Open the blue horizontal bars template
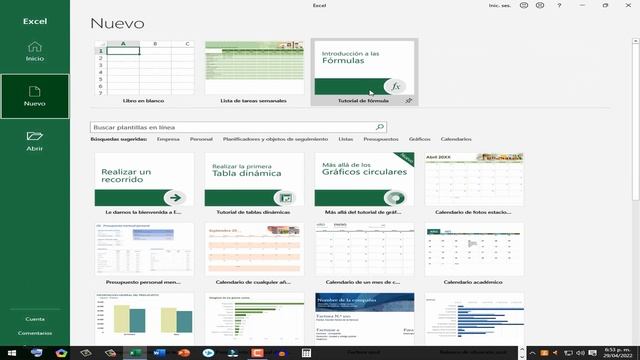Screen dimensions: 640x360 pos(474,319)
